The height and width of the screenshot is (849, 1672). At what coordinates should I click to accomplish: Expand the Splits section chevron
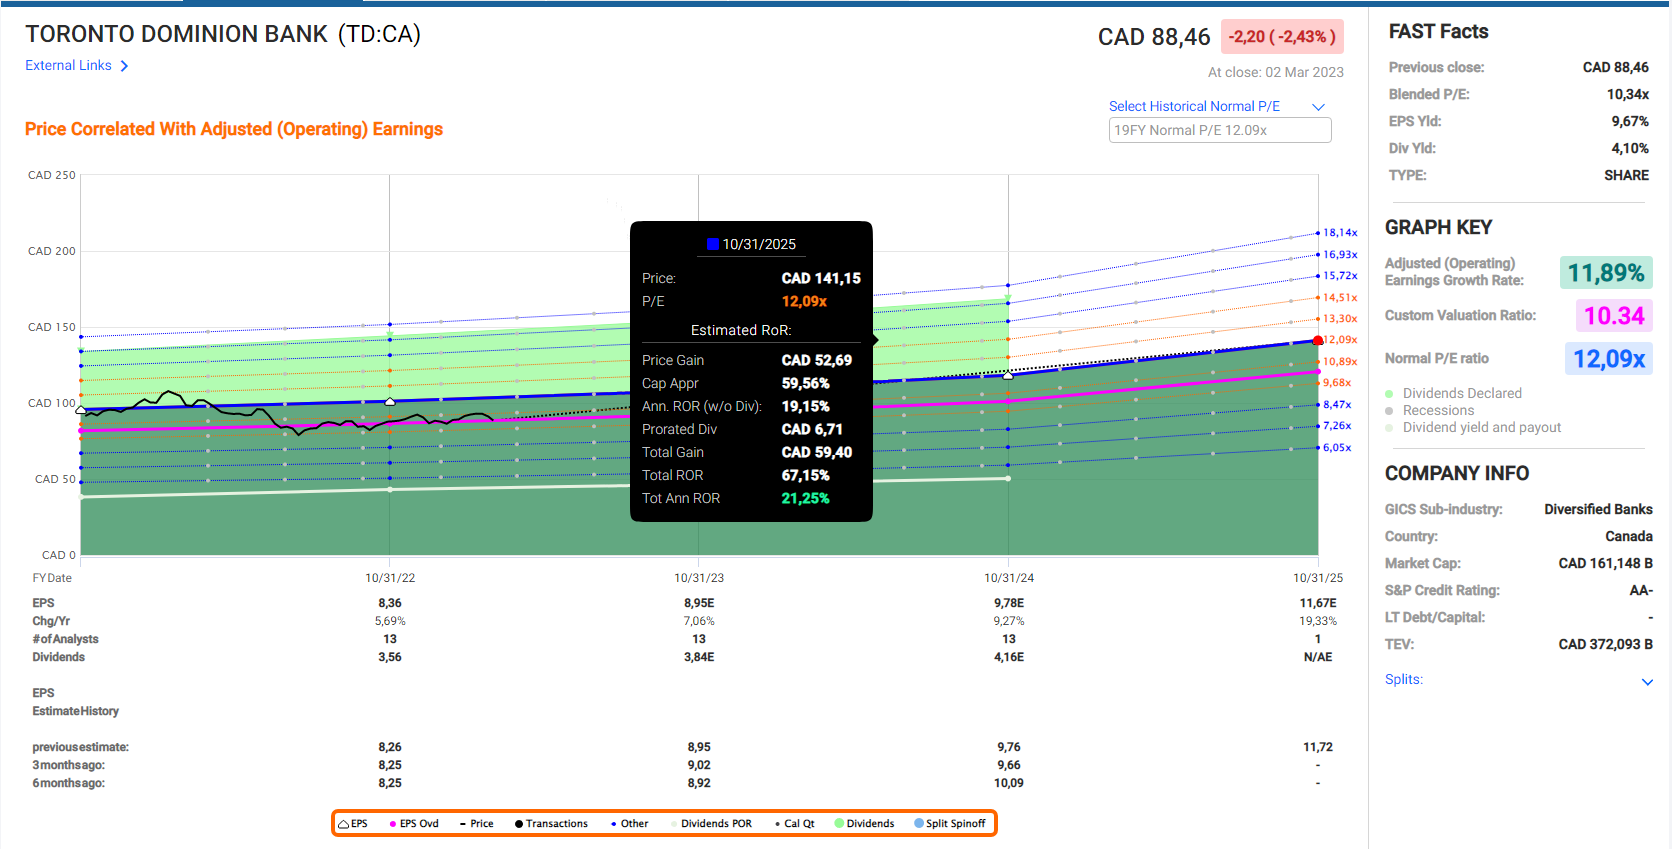1647,681
